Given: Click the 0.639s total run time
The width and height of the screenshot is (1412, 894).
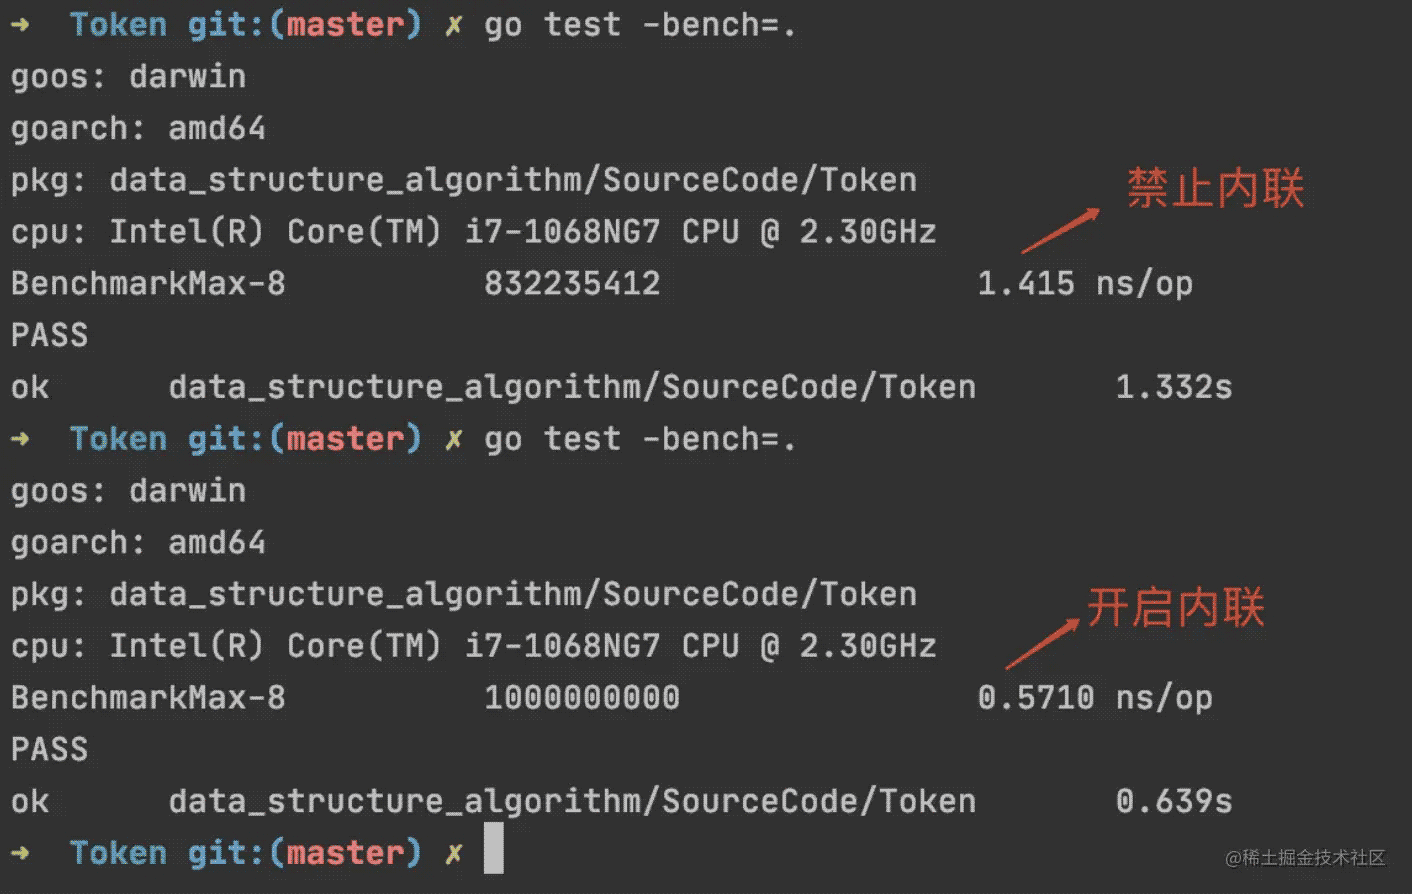Looking at the screenshot, I should pos(1173,801).
